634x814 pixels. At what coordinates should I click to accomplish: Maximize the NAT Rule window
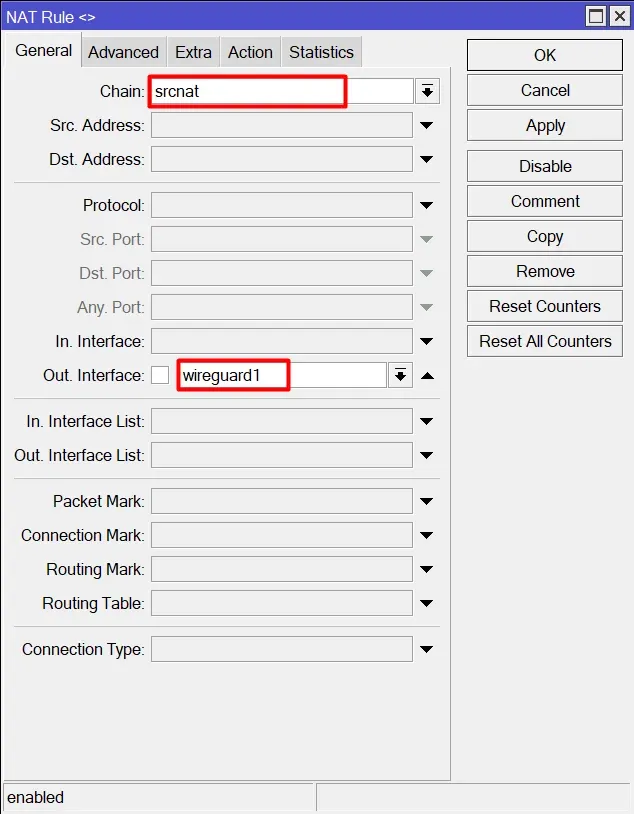click(596, 16)
